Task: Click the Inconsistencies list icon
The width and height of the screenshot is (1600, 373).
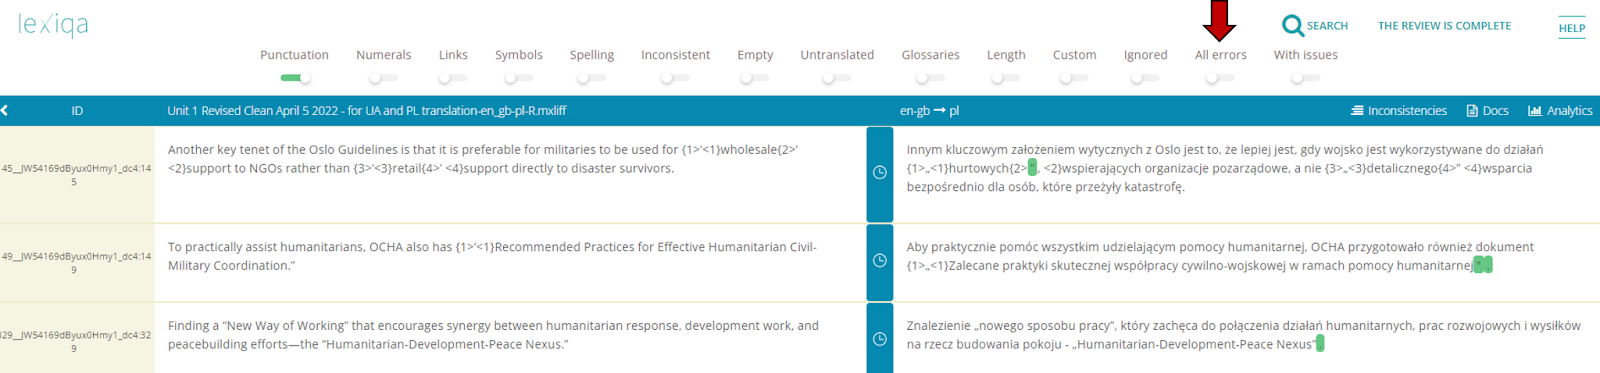Action: click(x=1357, y=111)
